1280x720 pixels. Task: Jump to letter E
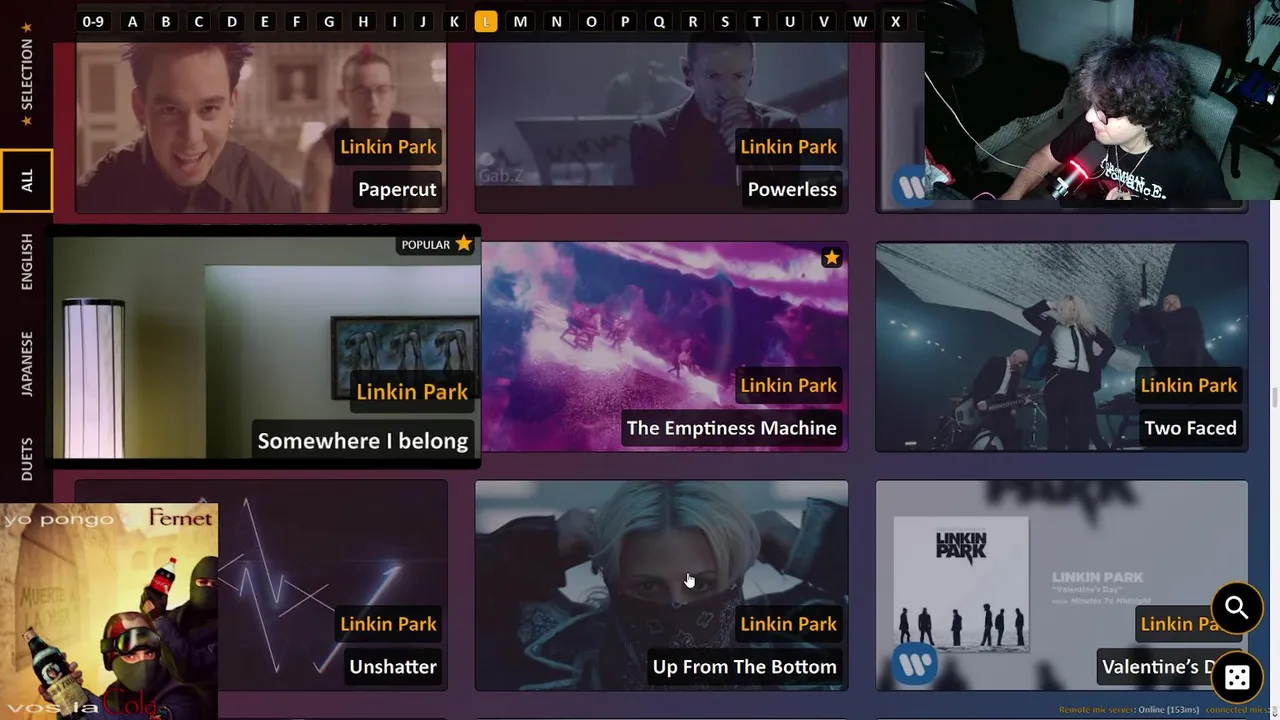264,21
